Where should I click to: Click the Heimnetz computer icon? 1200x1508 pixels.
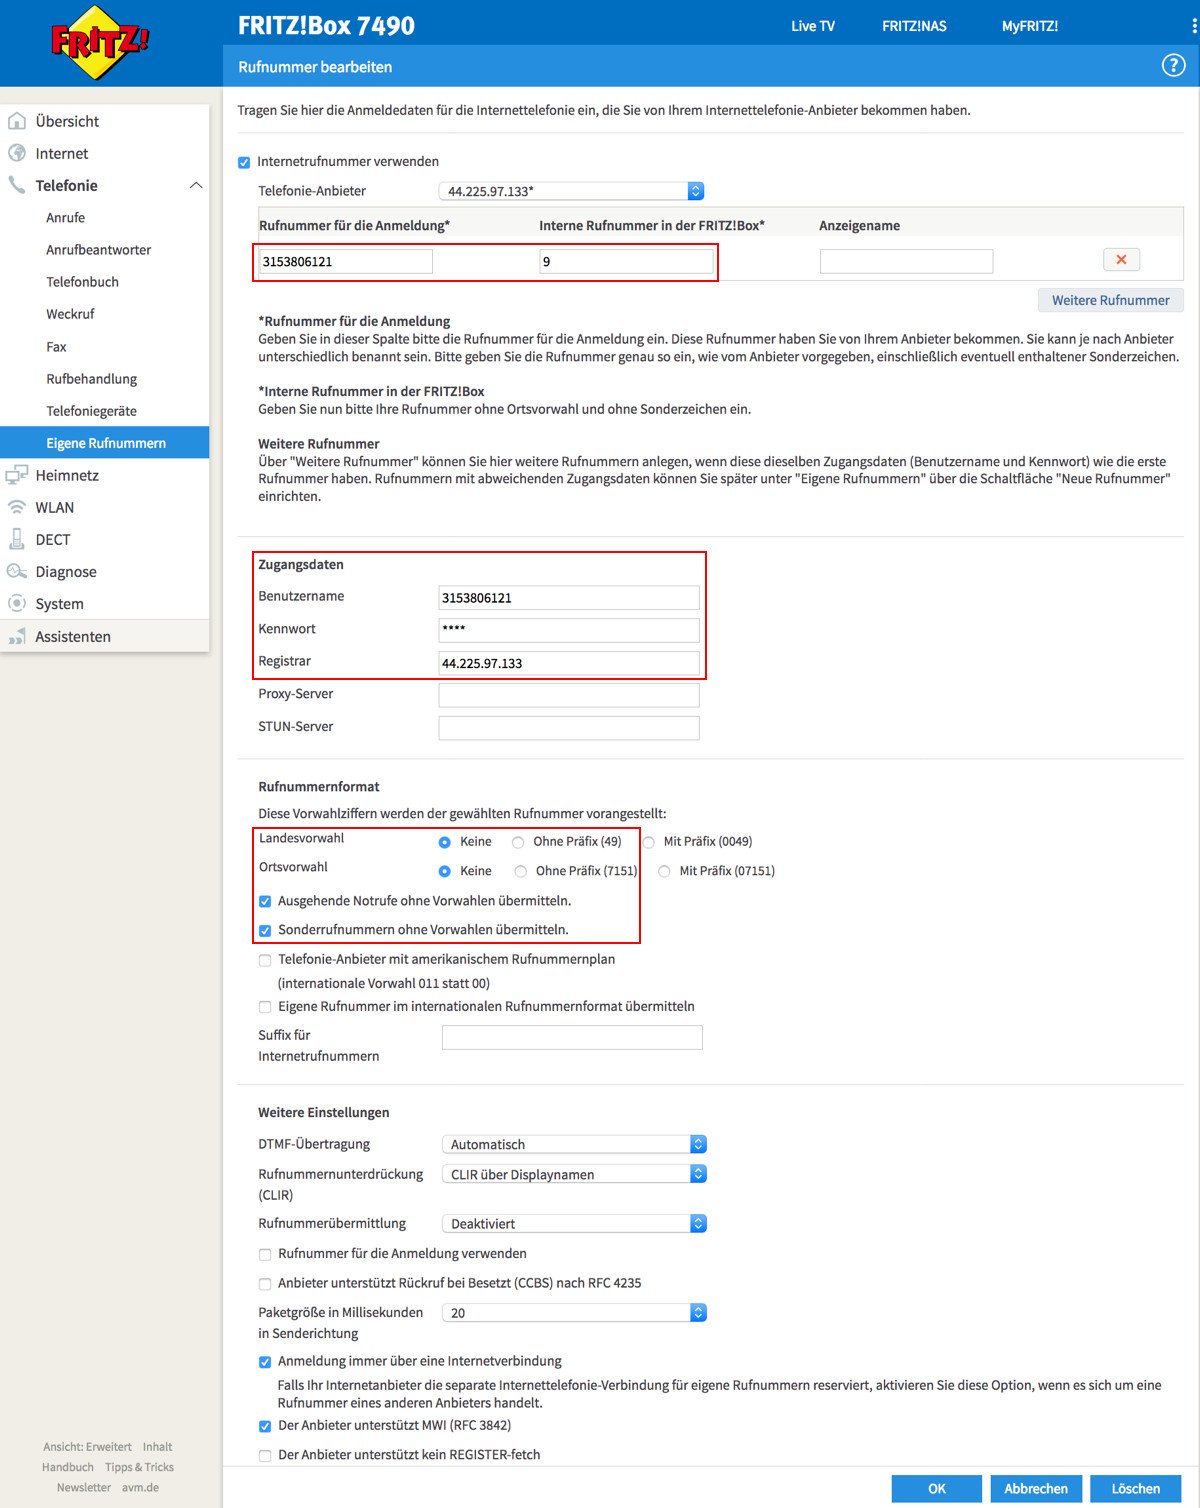[x=17, y=475]
